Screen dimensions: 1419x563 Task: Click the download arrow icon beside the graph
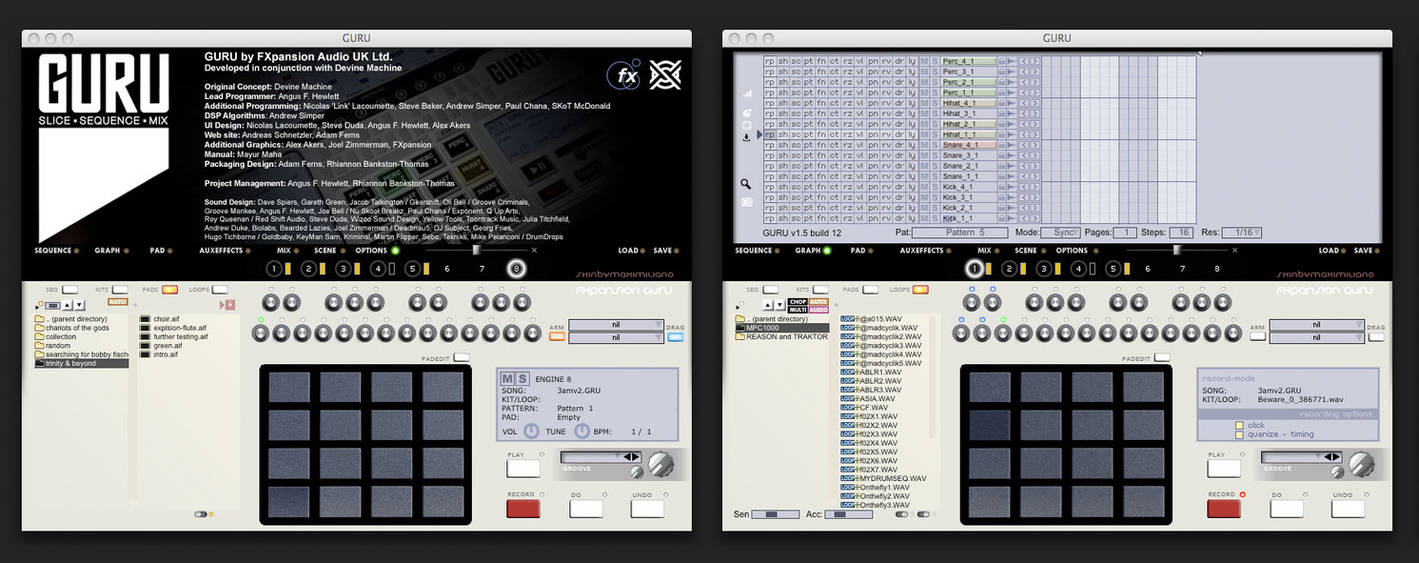tap(746, 138)
